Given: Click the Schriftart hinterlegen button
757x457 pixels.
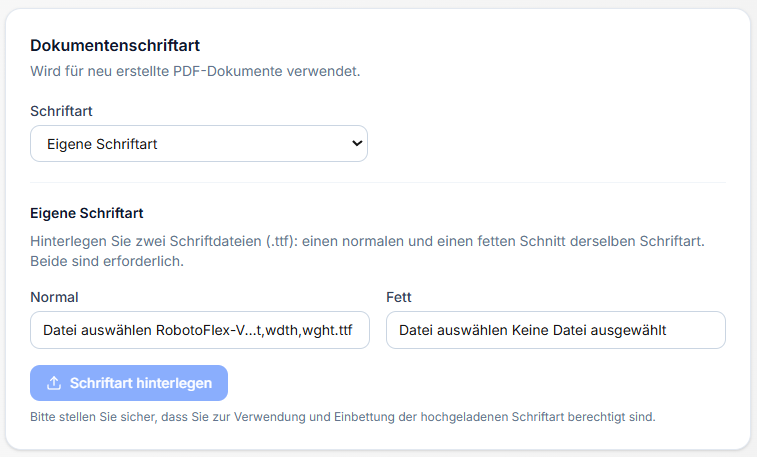Looking at the screenshot, I should [129, 383].
